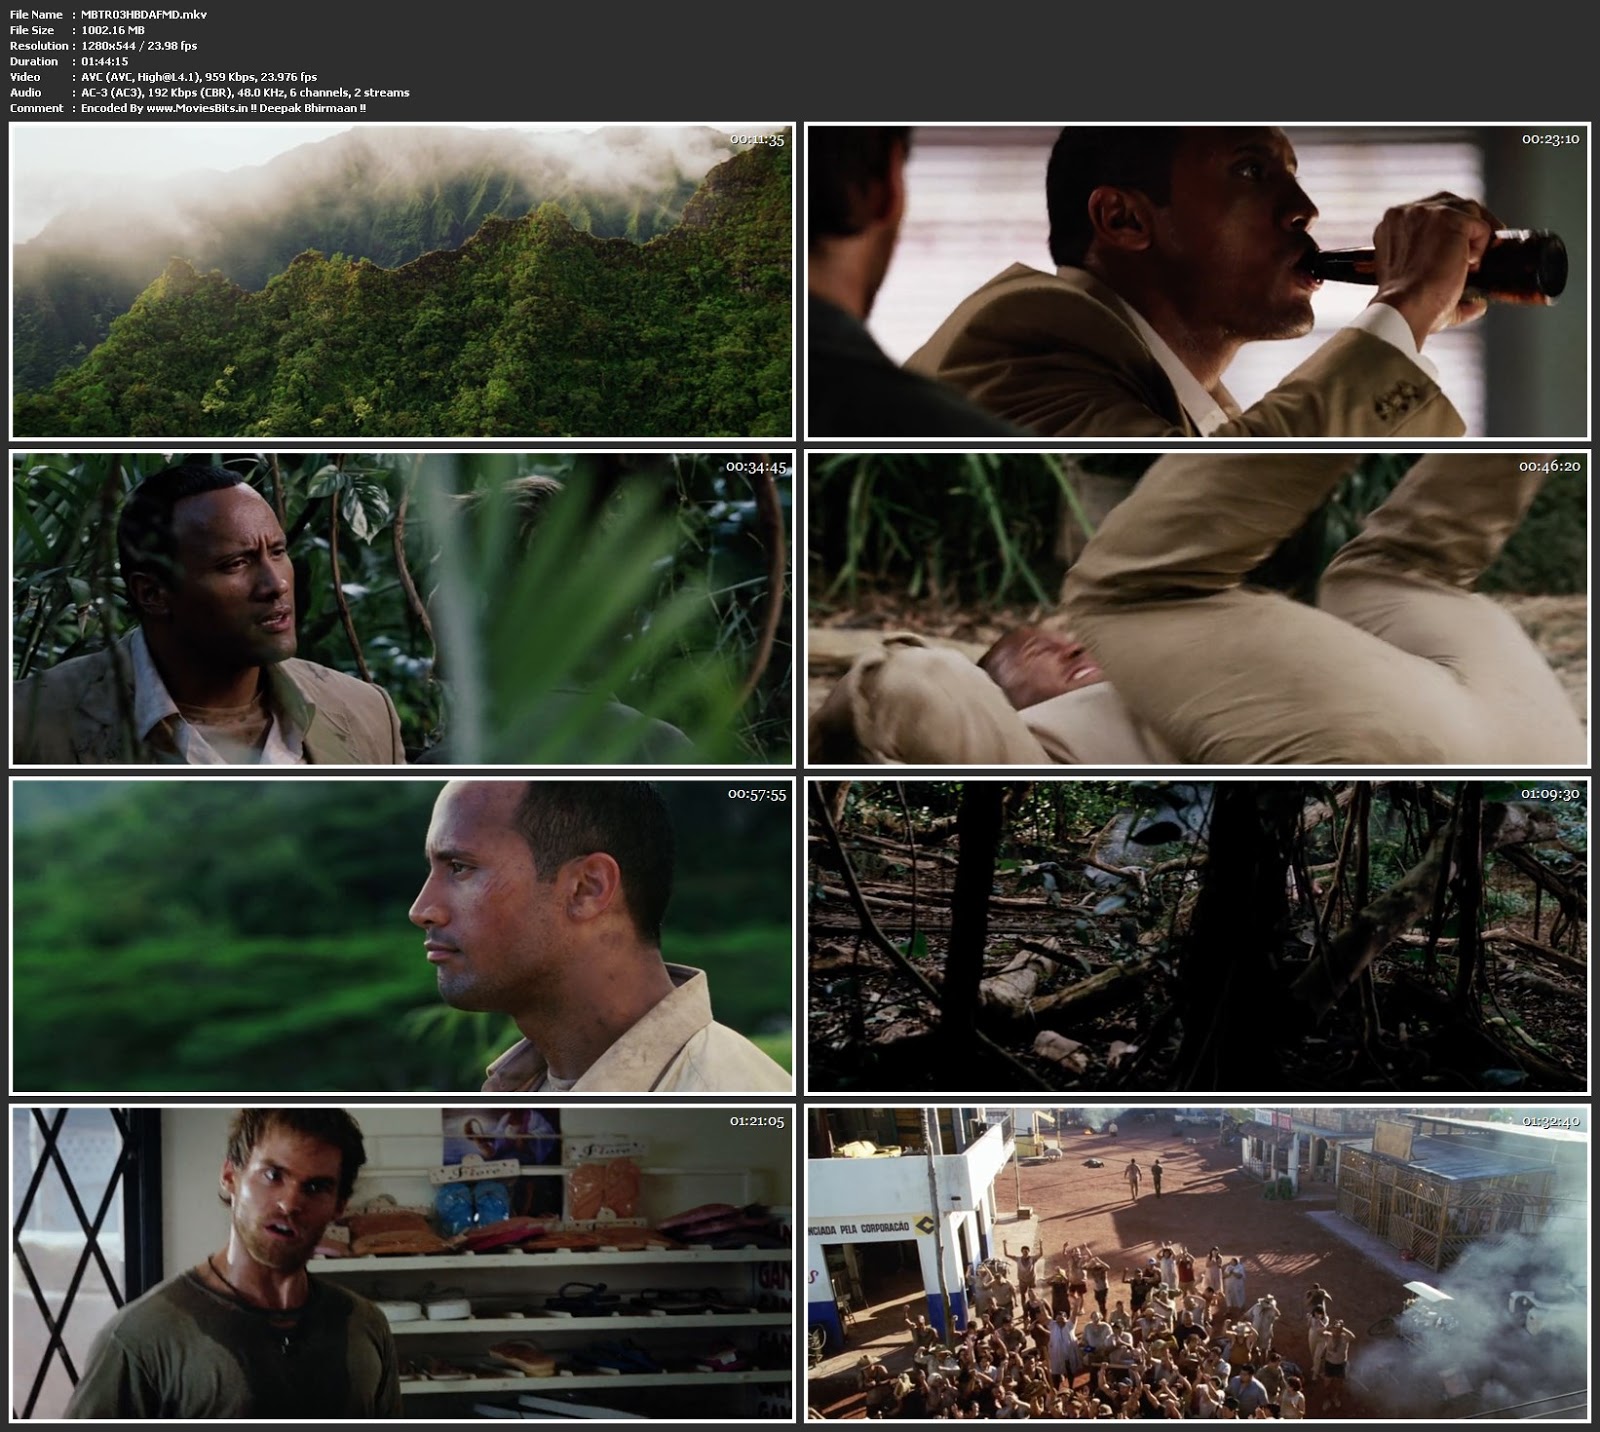The width and height of the screenshot is (1600, 1432).
Task: Click the 00:46:20 timestamp overlay
Action: click(1549, 466)
